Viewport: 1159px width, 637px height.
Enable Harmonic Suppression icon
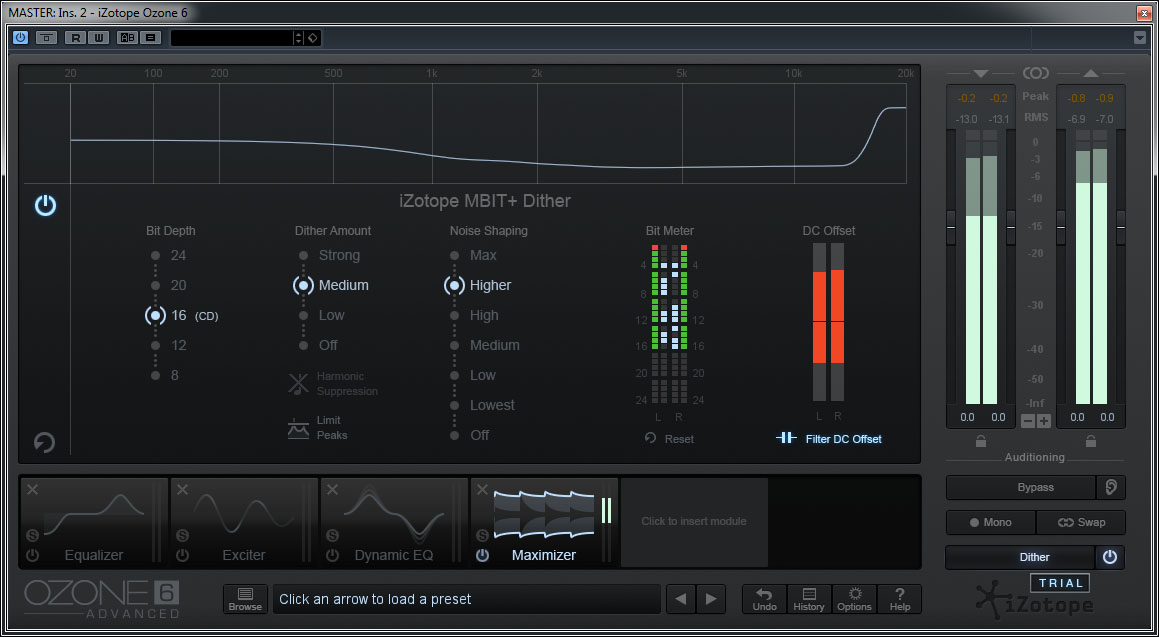click(x=299, y=384)
